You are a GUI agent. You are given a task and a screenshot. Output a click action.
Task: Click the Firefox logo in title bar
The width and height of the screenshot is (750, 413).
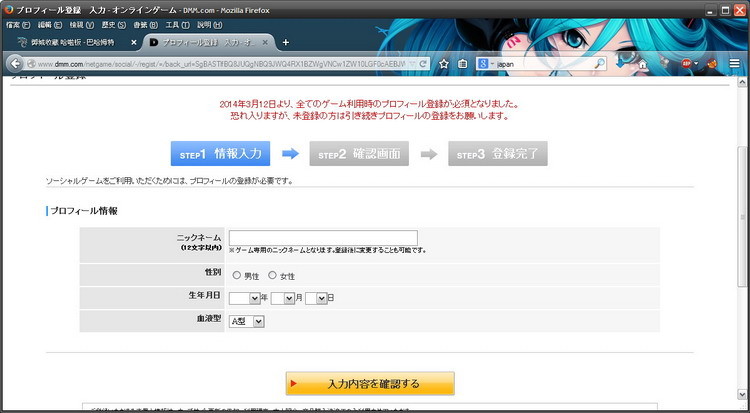(9, 10)
